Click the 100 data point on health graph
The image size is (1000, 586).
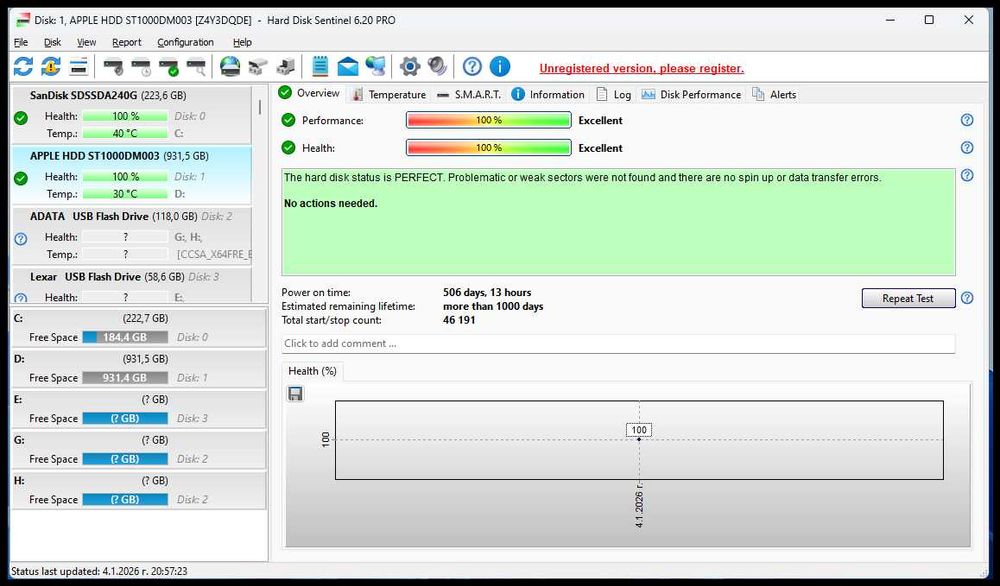(x=639, y=439)
